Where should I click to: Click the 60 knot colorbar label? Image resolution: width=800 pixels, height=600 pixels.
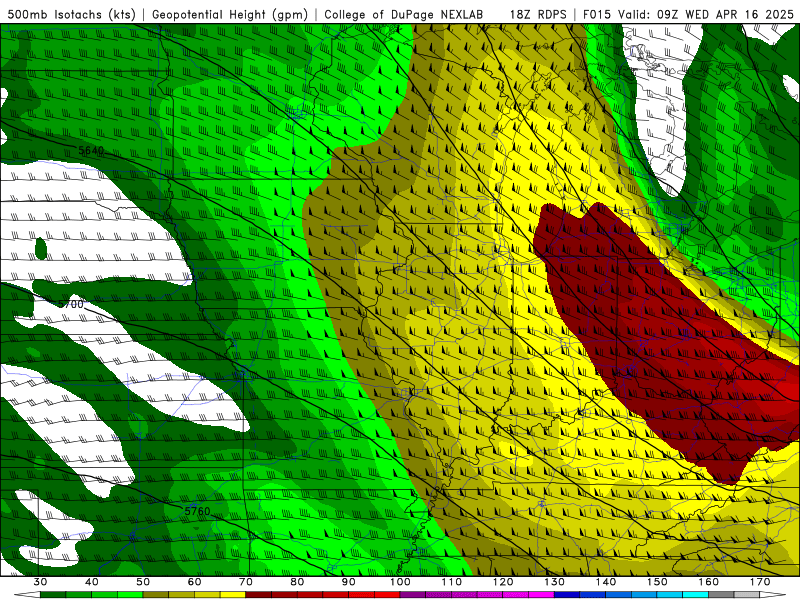click(194, 582)
